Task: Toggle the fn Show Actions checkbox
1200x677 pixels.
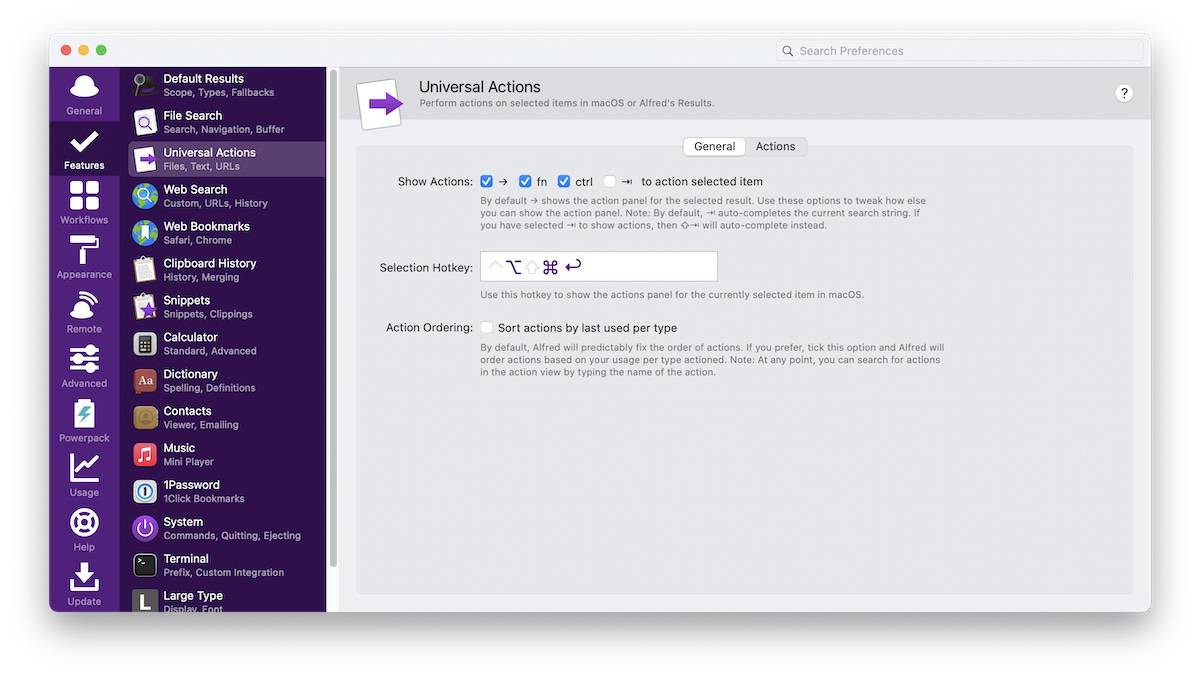Action: 525,182
